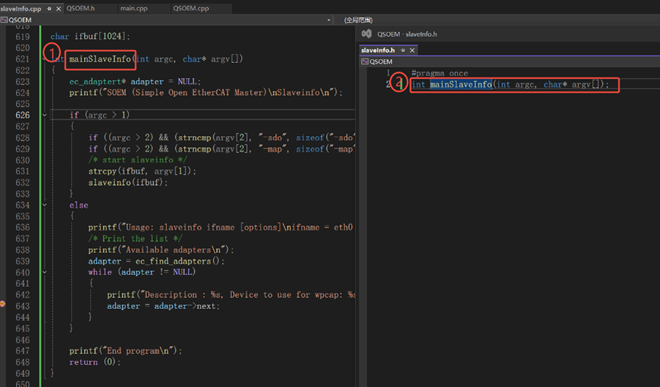Click the 'char ifbuf[1024];' declaration
Image resolution: width=660 pixels, height=387 pixels.
(90, 36)
